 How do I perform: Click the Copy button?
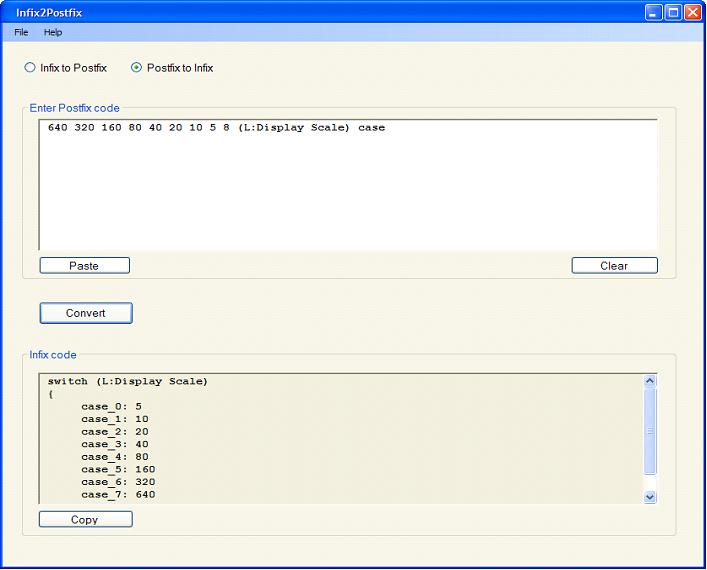(86, 519)
